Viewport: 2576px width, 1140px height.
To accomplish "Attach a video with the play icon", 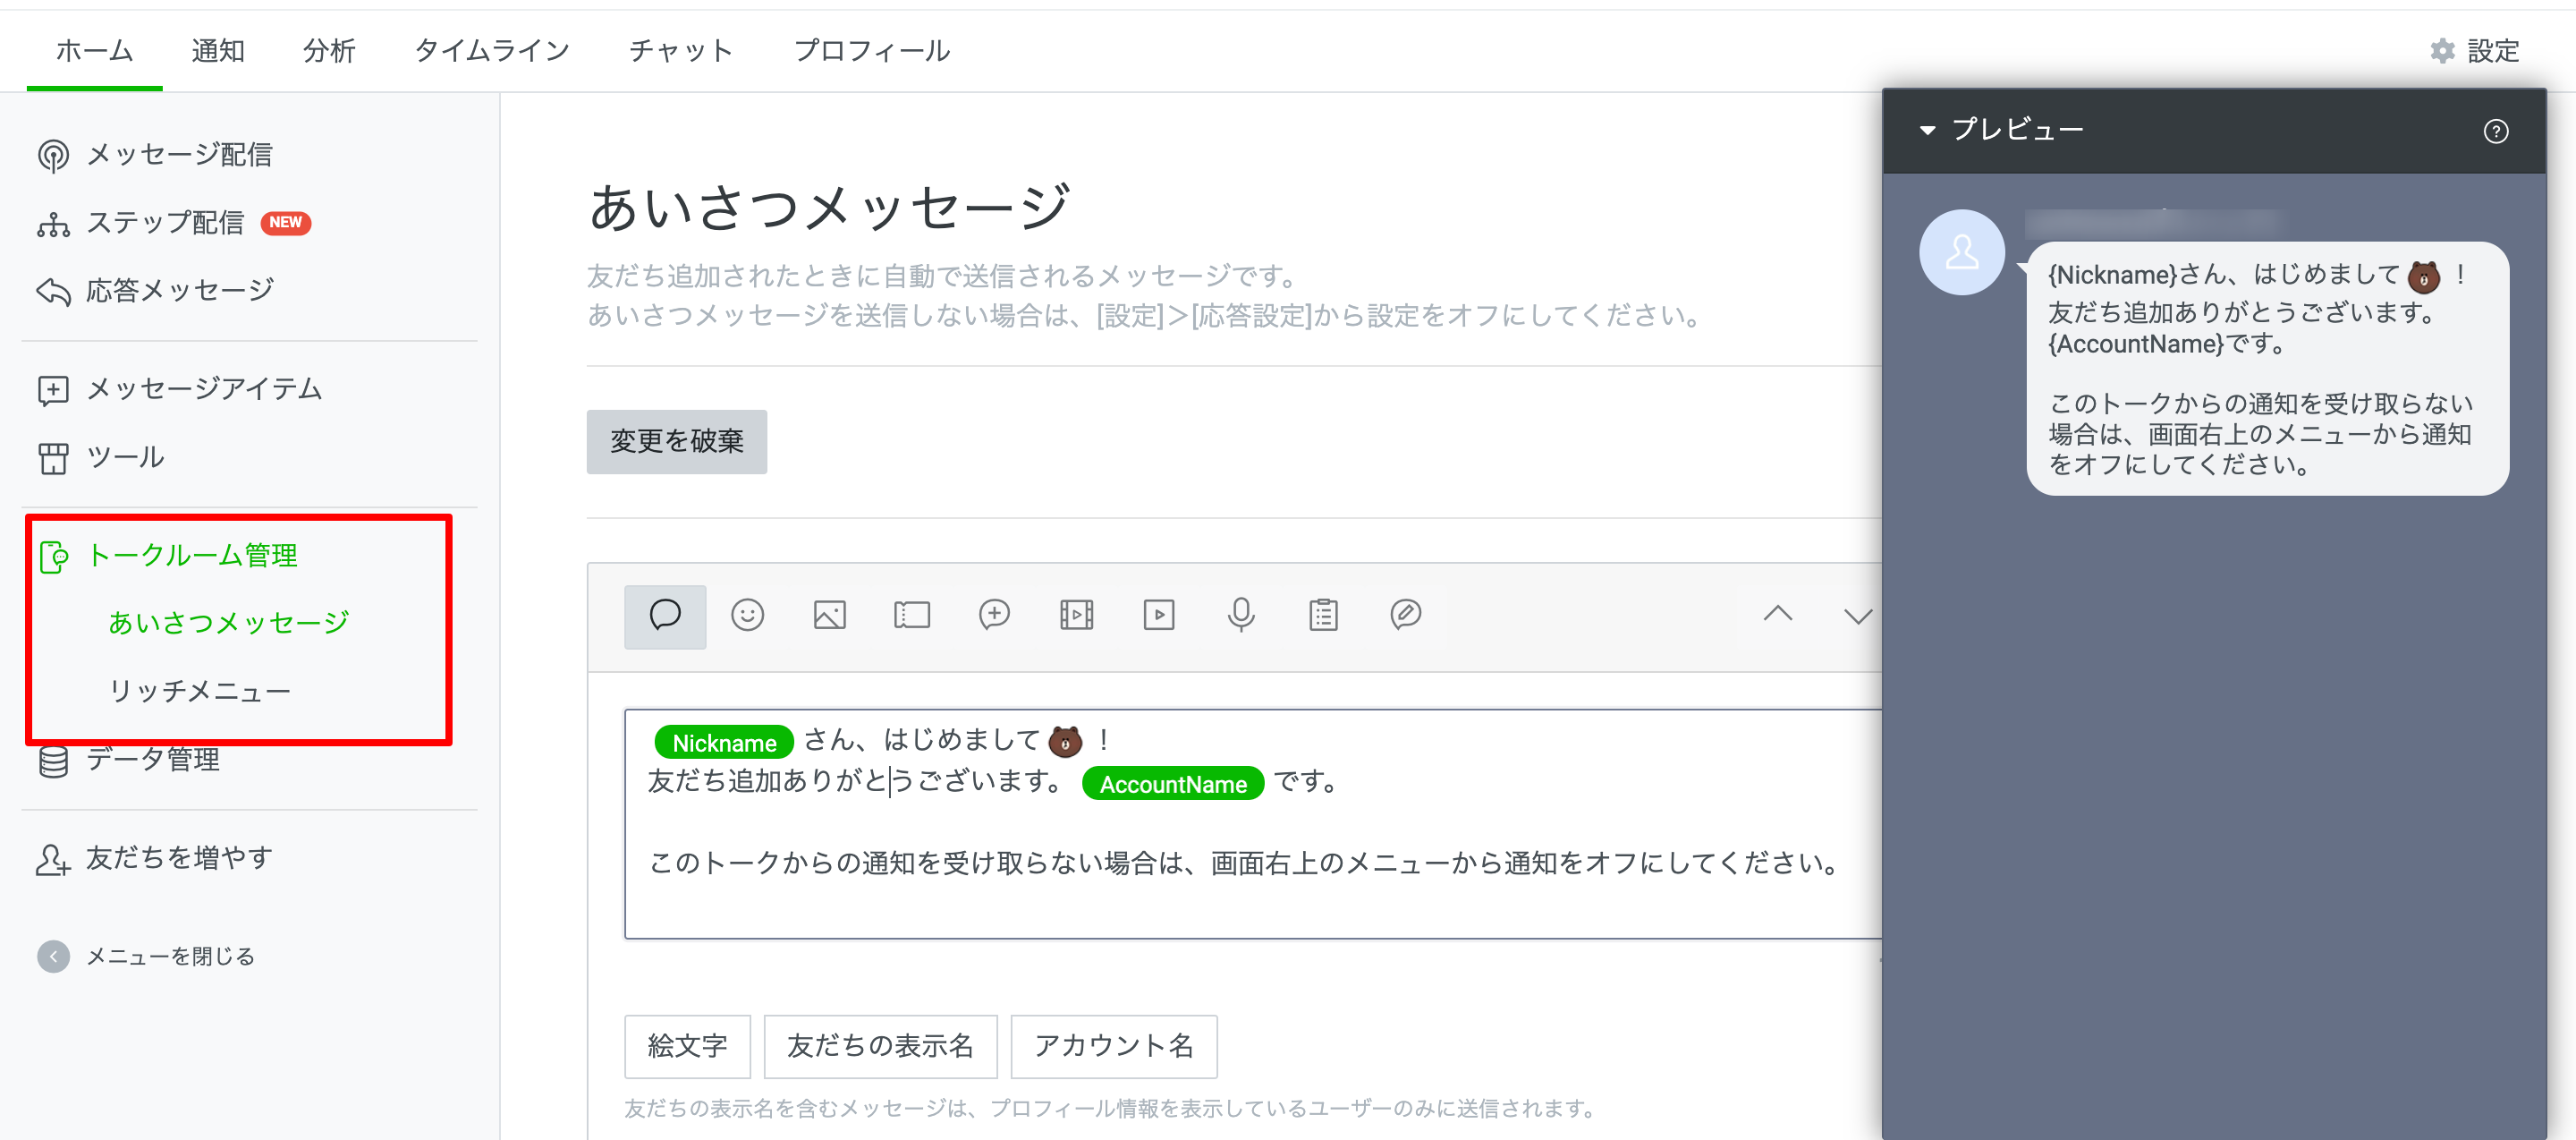I will pos(1158,615).
